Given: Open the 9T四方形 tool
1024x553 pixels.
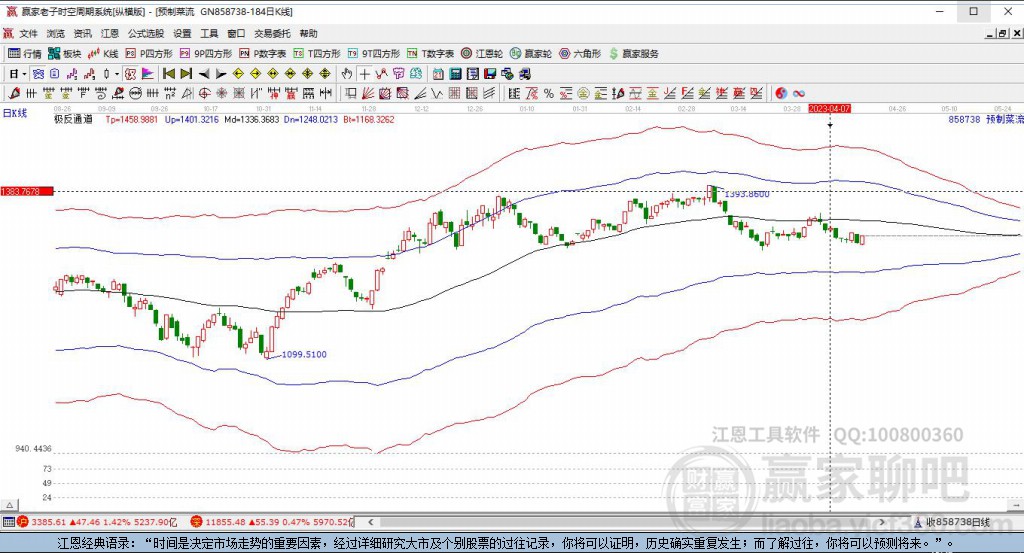Looking at the screenshot, I should 374,54.
